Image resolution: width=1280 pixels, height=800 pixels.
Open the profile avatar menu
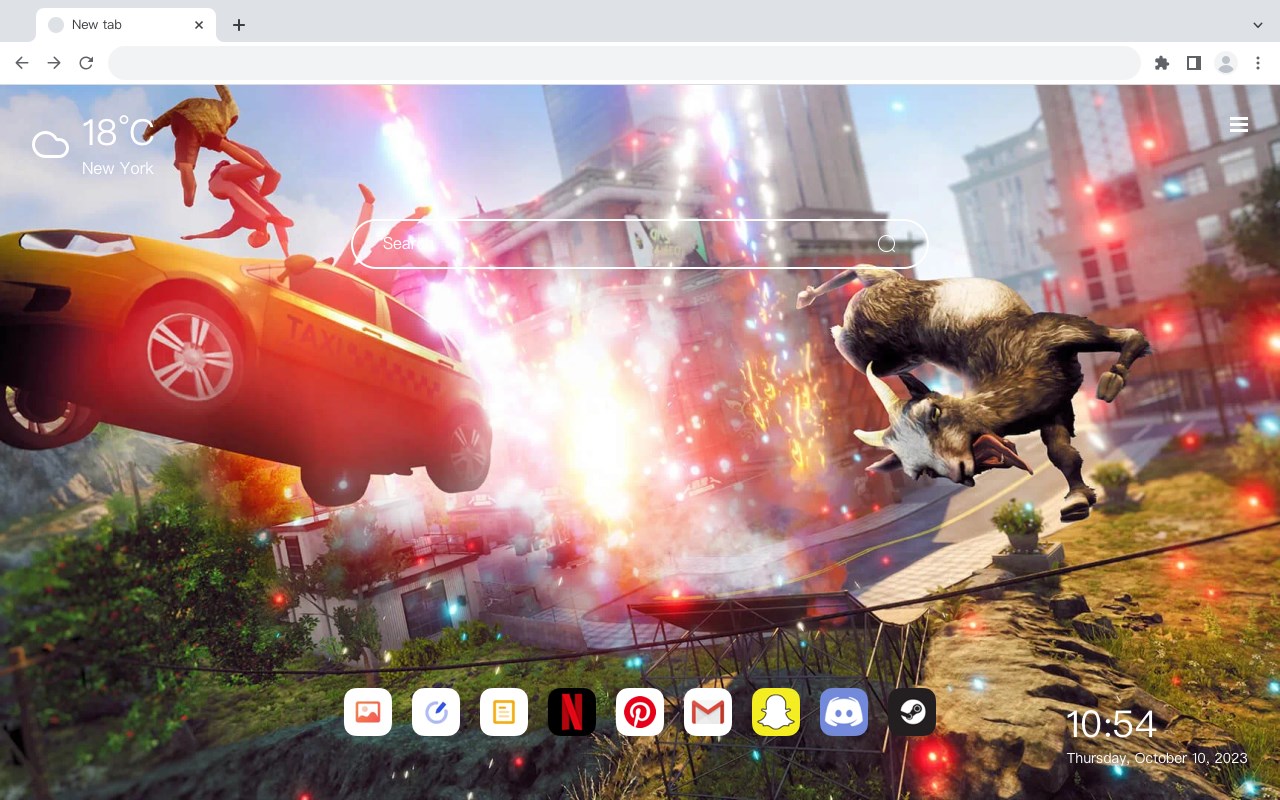coord(1226,63)
